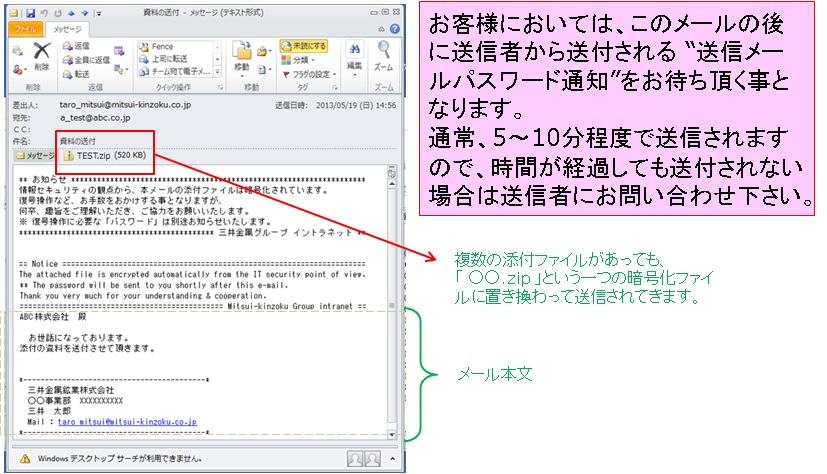This screenshot has height=474, width=827.
Task: Open the クイック操作 dialog launcher
Action: point(220,88)
